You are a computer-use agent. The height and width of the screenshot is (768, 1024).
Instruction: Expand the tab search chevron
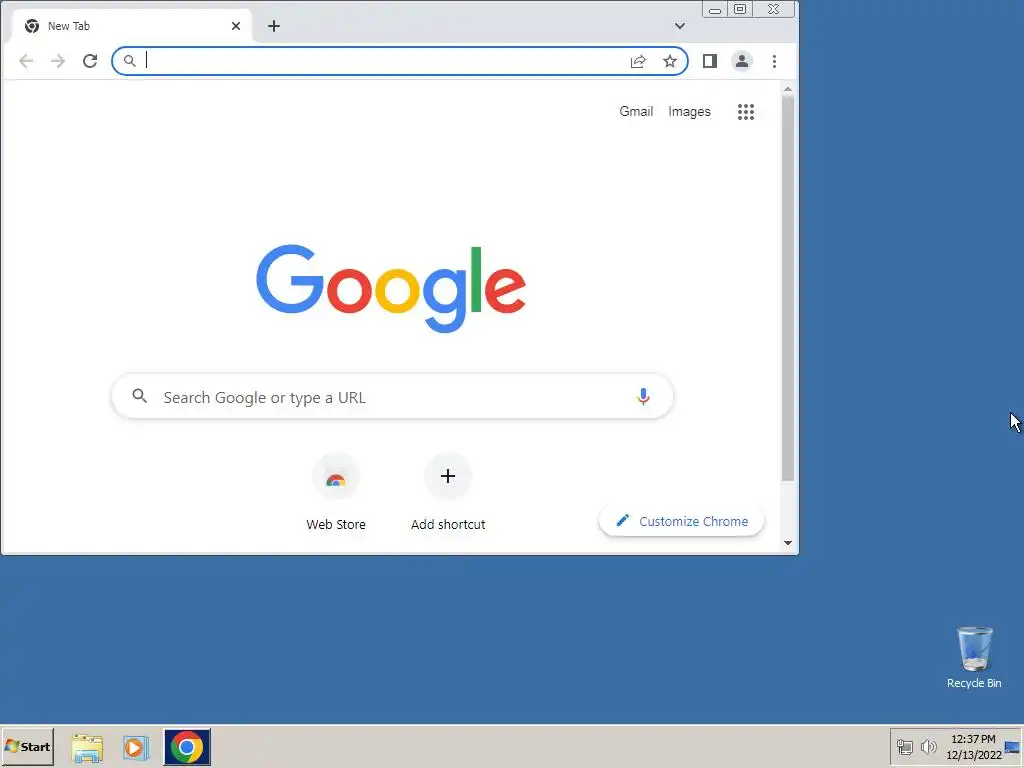[x=680, y=26]
